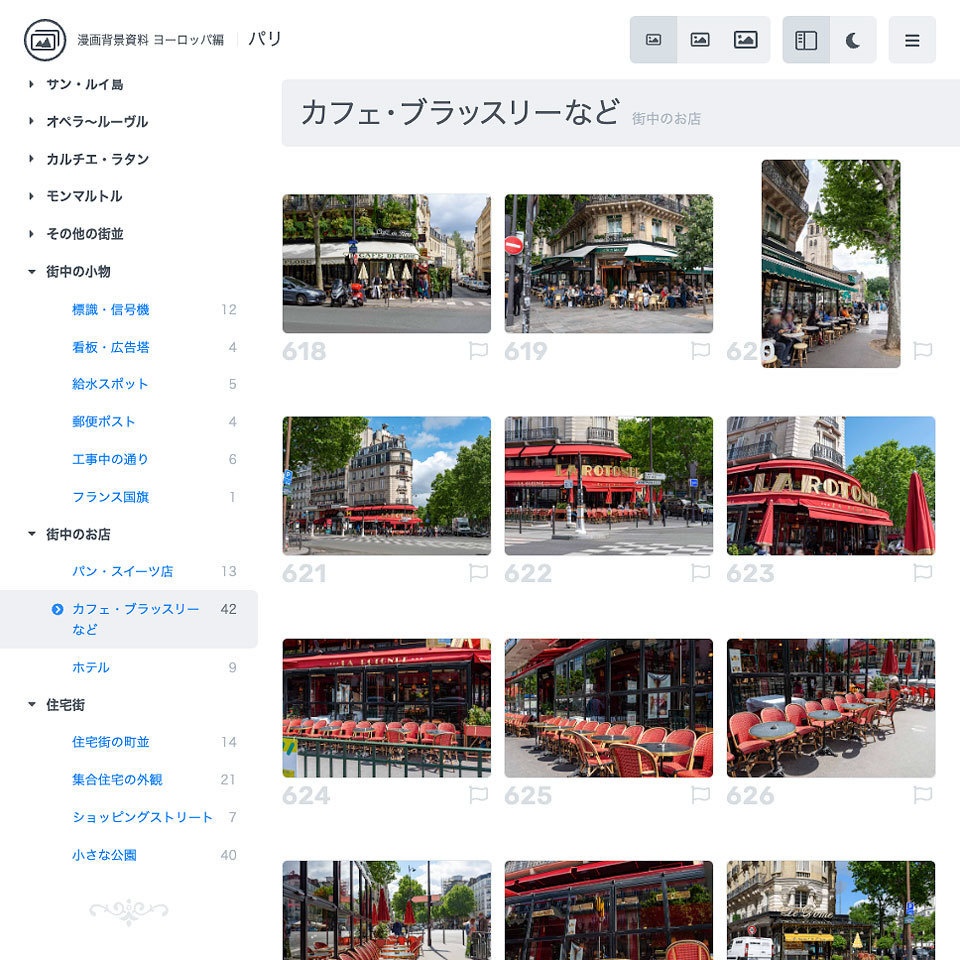Screen dimensions: 960x960
Task: Enable dark mode with the moon icon
Action: click(853, 39)
